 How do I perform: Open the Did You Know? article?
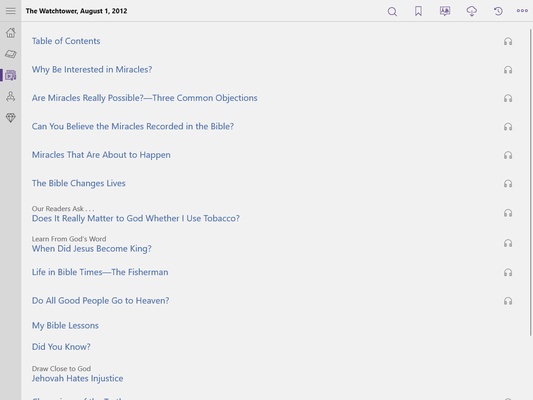tap(61, 347)
